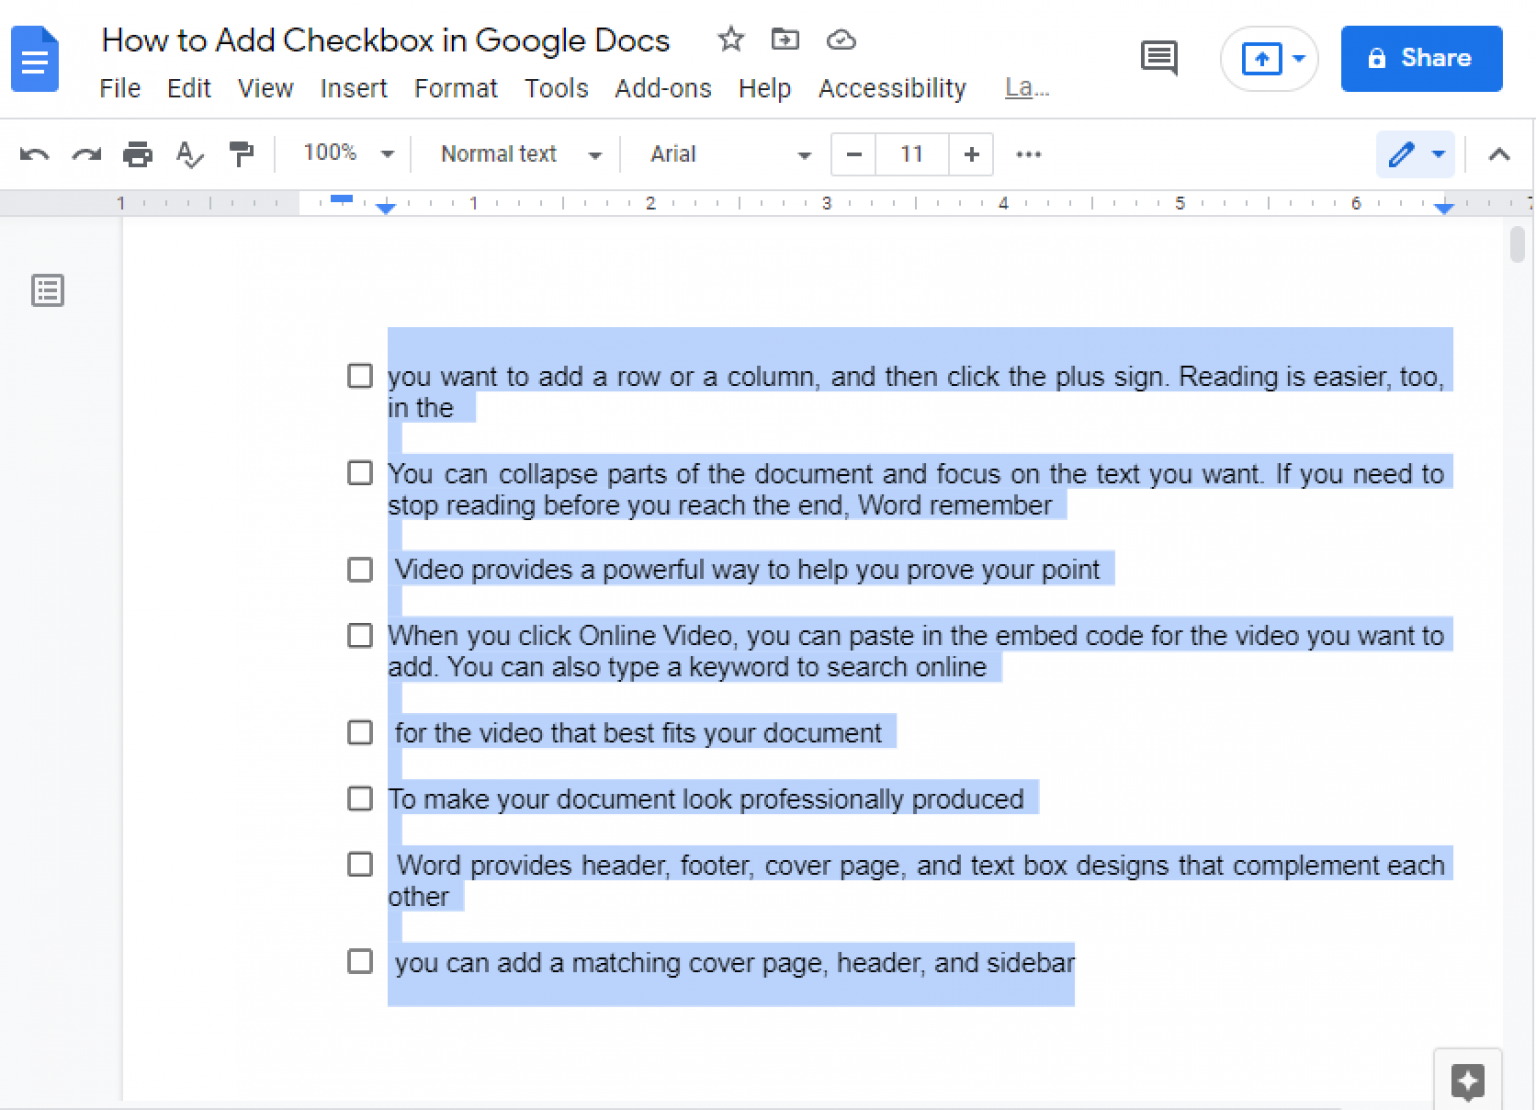Click the left indent marker on ruler

click(386, 208)
